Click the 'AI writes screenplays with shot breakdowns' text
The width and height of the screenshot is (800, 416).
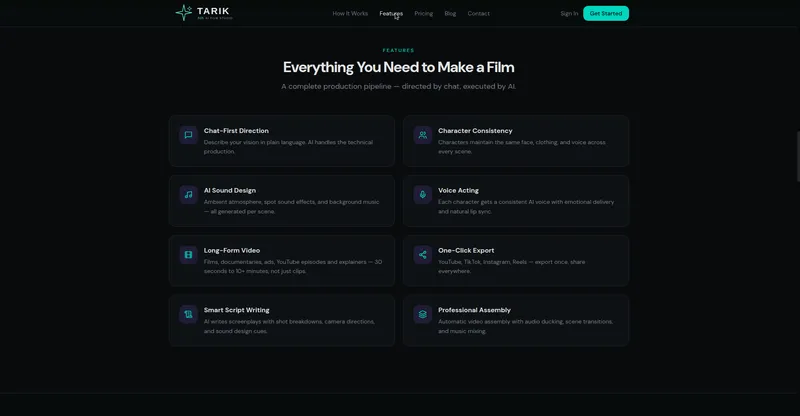(x=289, y=326)
